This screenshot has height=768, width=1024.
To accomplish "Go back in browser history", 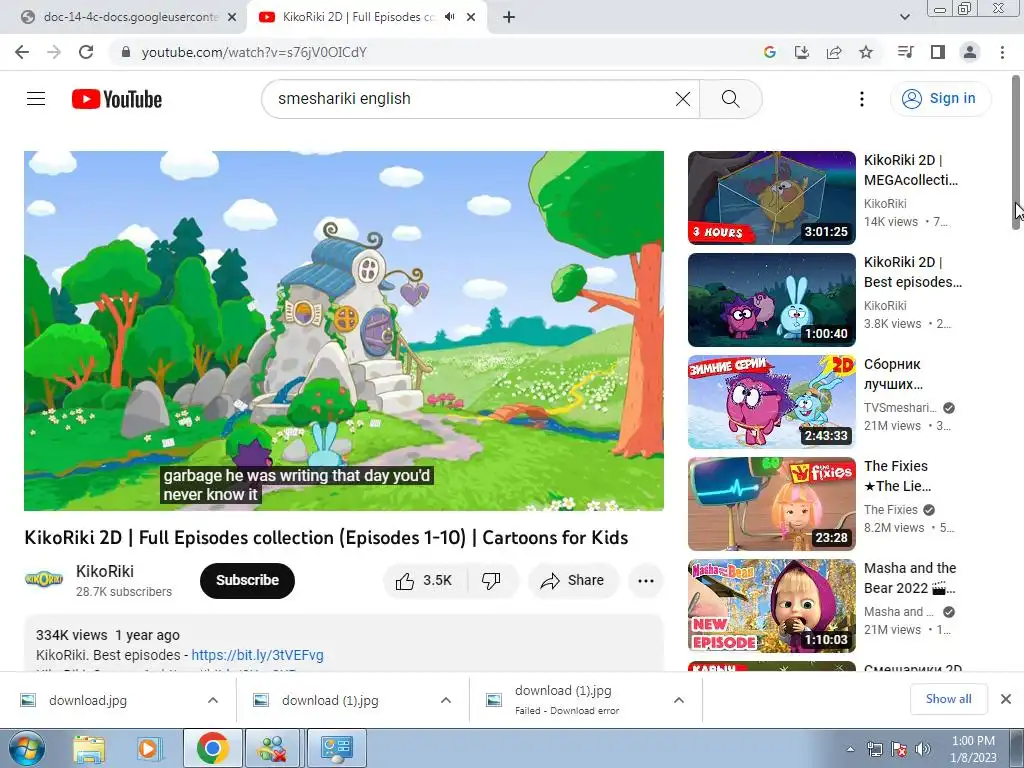I will pyautogui.click(x=22, y=52).
